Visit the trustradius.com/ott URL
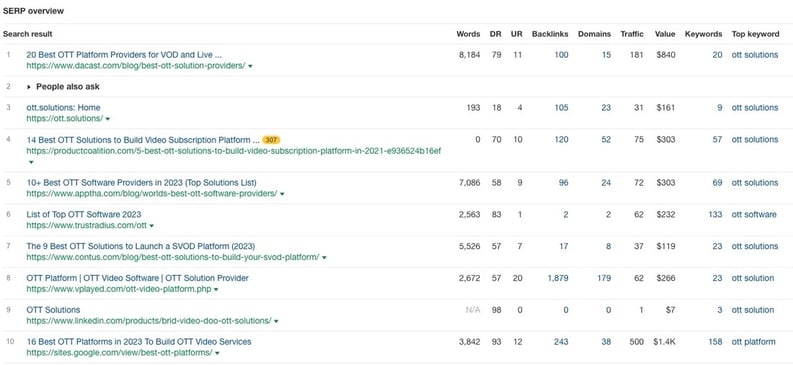The height and width of the screenshot is (365, 793). click(86, 225)
